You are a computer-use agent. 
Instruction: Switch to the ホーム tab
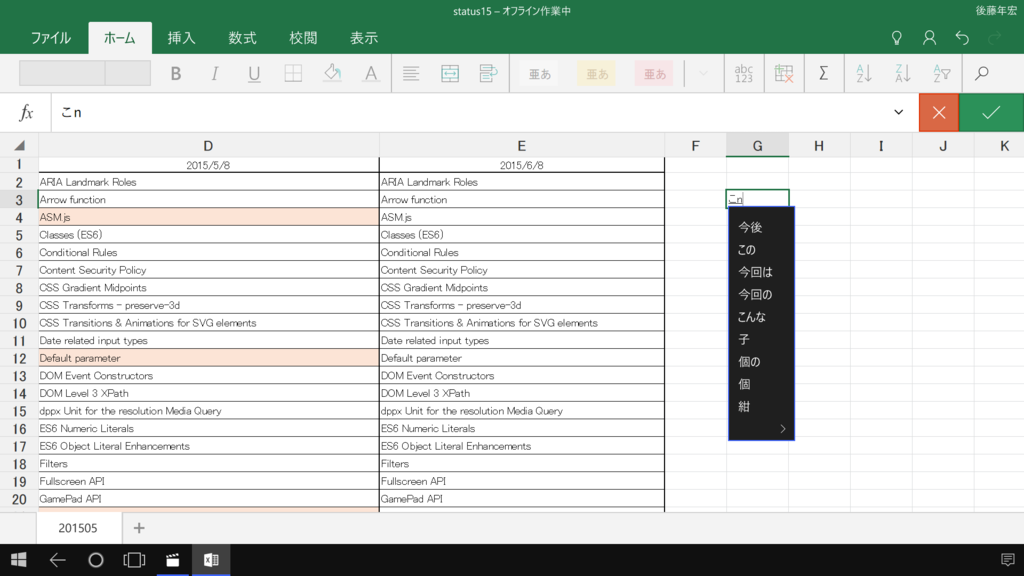tap(120, 38)
